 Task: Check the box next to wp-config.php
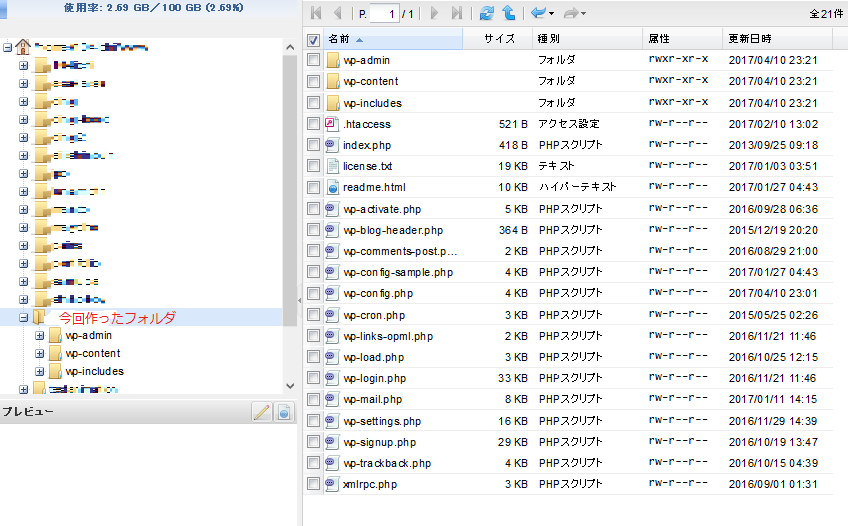point(314,293)
